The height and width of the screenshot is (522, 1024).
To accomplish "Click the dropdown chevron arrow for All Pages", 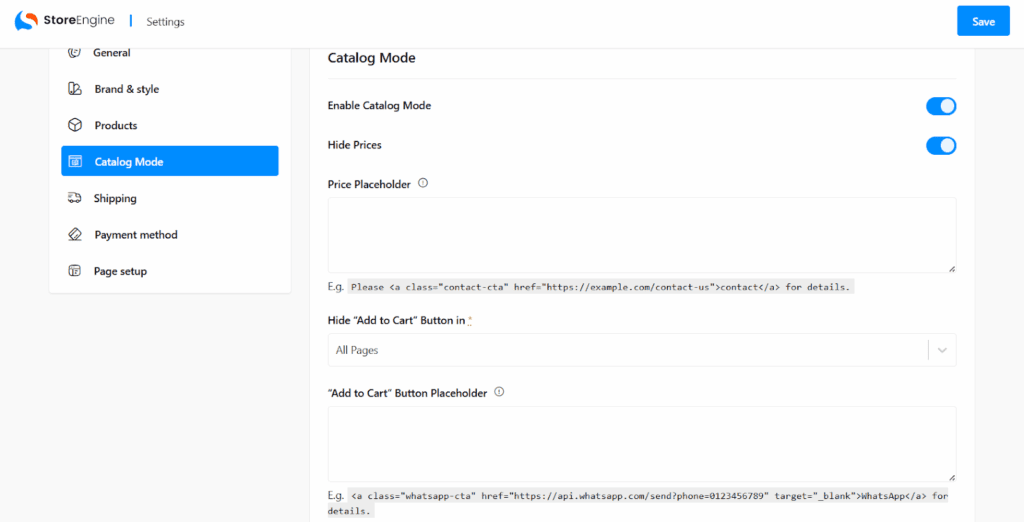I will pyautogui.click(x=942, y=350).
